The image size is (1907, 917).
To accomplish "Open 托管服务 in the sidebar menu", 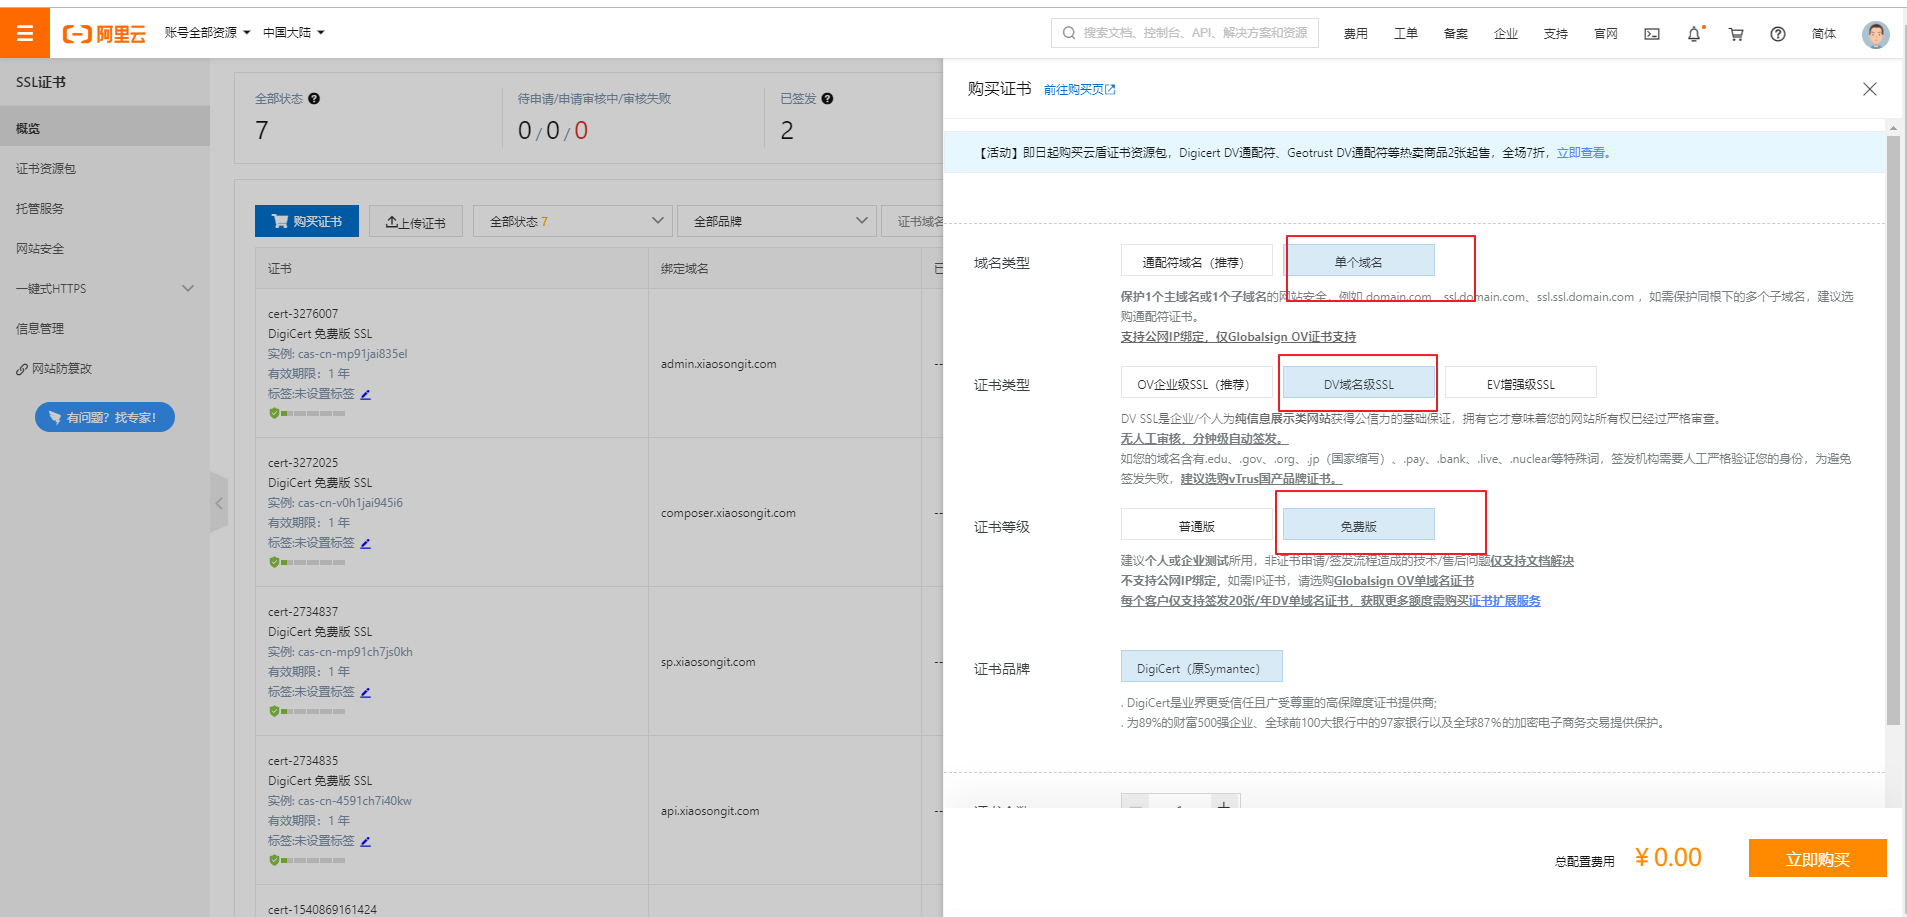I will click(x=40, y=209).
